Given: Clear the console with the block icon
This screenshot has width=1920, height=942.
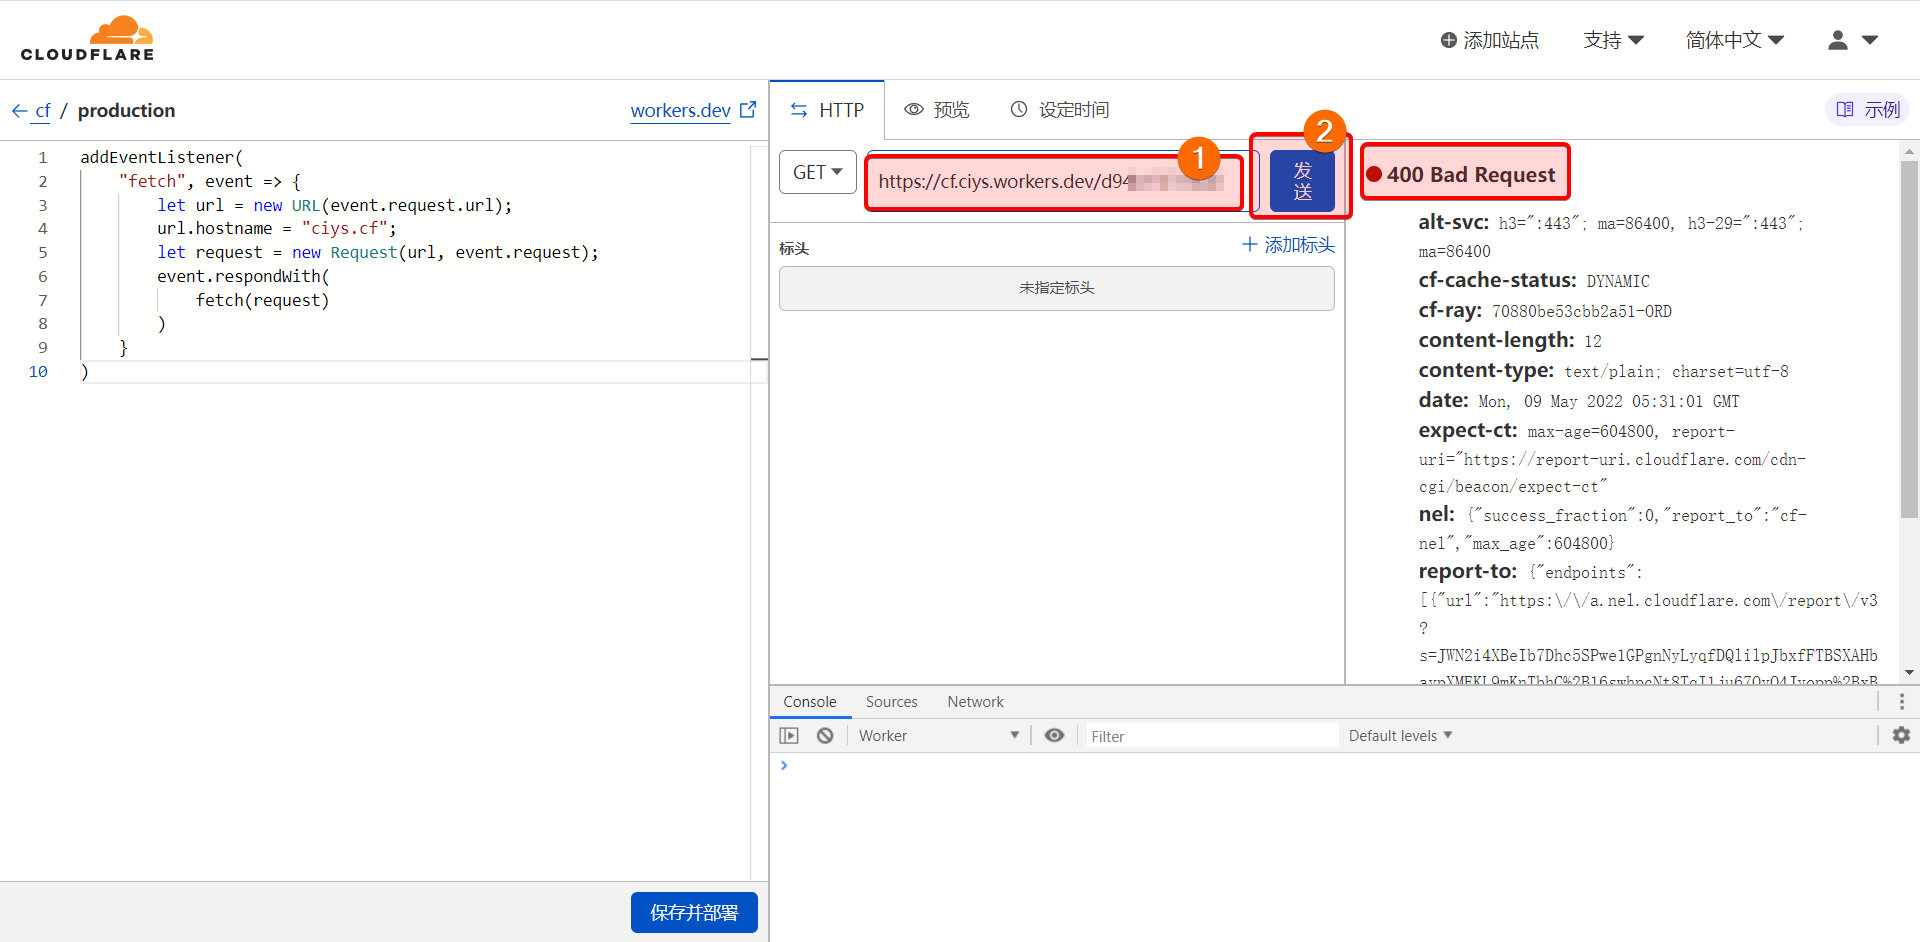Looking at the screenshot, I should pos(826,735).
